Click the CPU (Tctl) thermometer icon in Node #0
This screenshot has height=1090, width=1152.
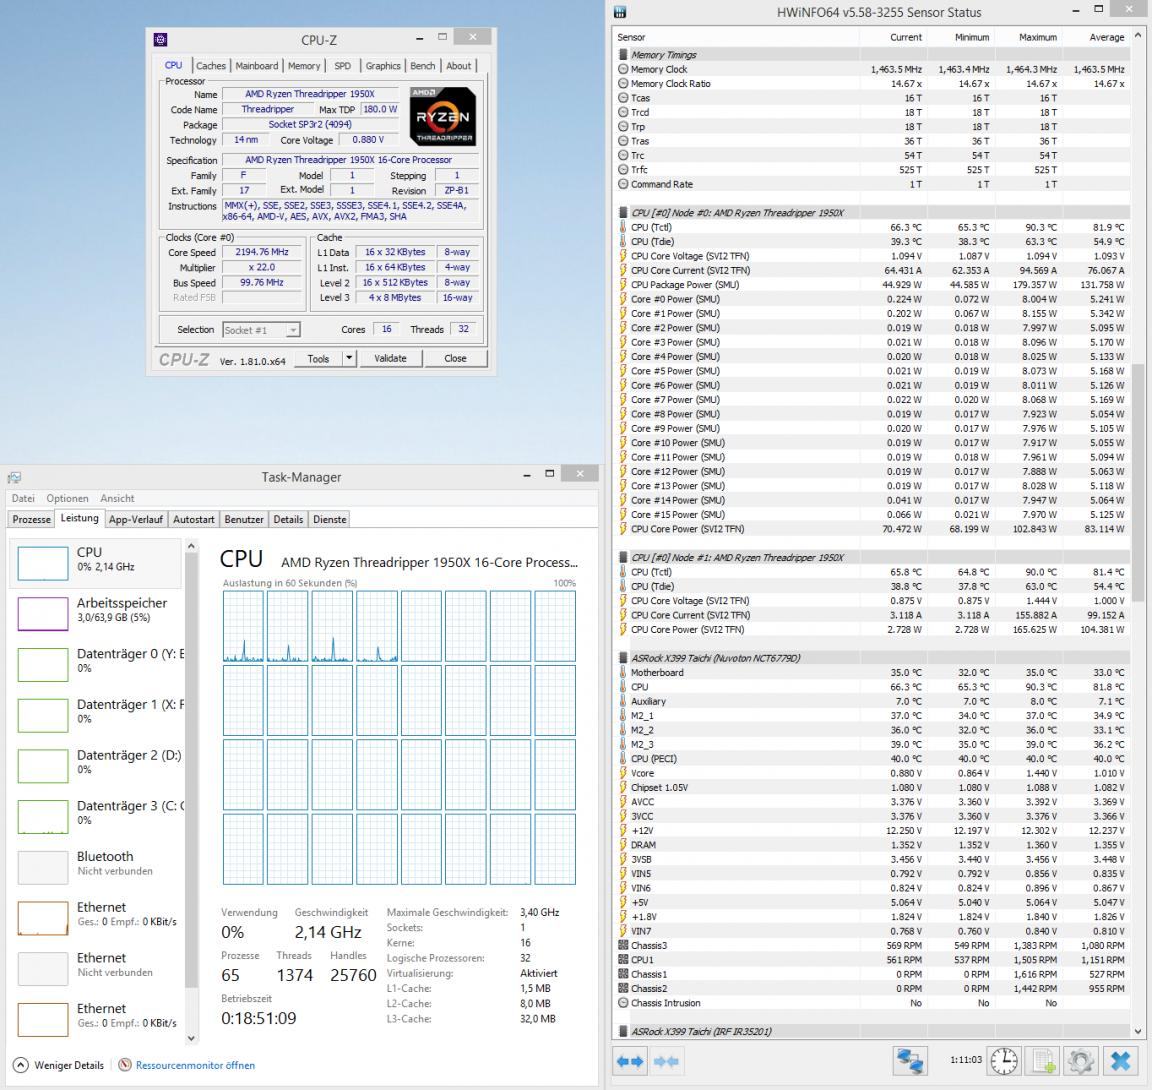623,227
